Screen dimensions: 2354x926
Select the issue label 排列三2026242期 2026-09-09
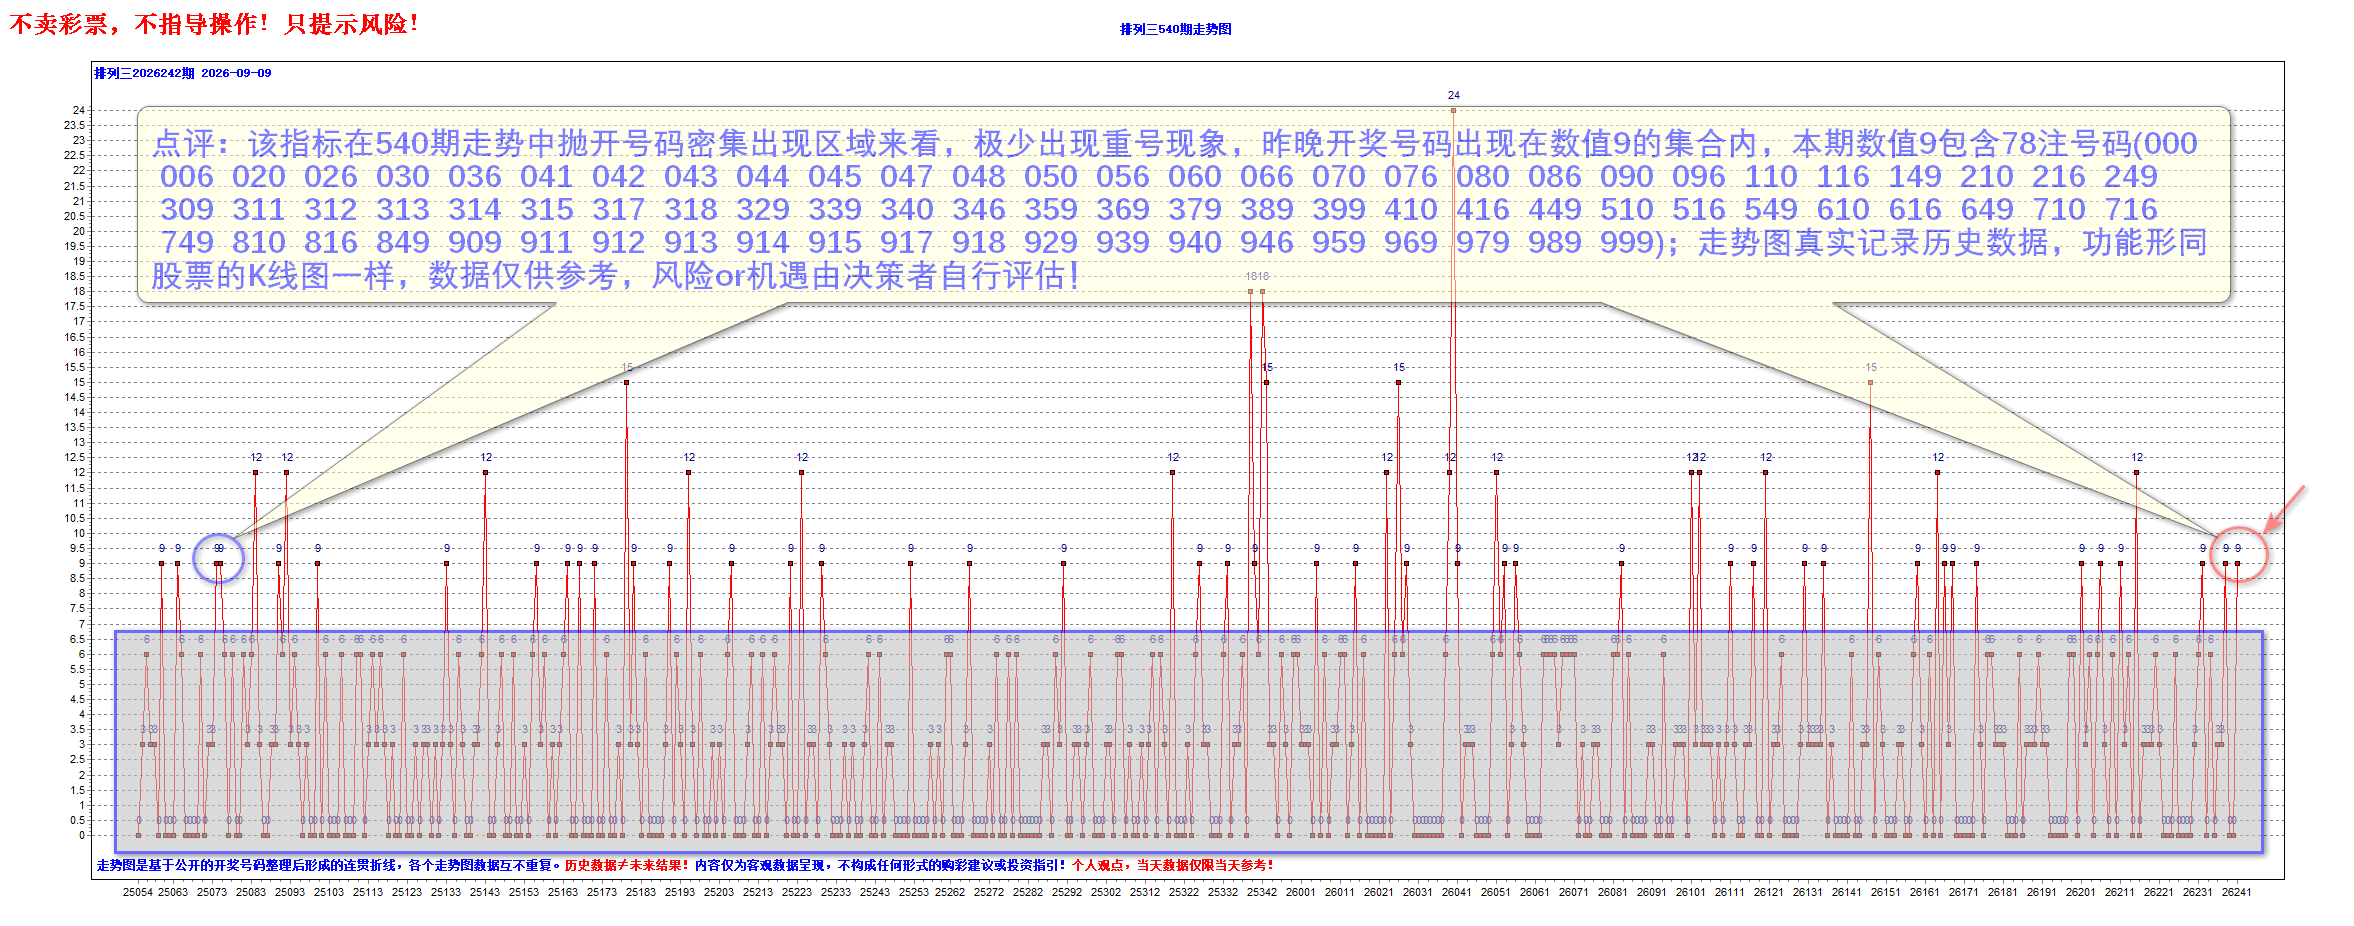click(183, 73)
